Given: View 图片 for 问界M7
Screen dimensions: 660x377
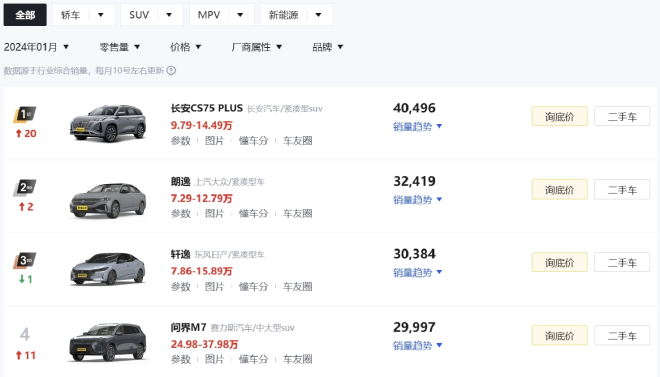Looking at the screenshot, I should pos(214,359).
